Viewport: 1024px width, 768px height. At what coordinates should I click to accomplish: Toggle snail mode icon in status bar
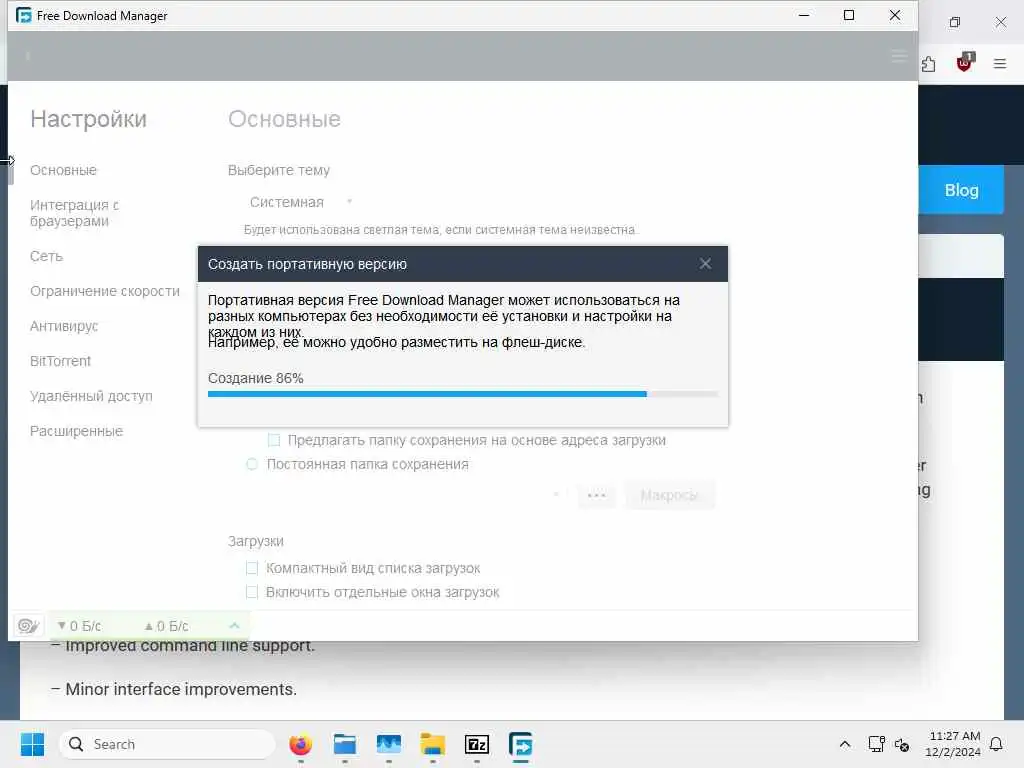click(27, 626)
